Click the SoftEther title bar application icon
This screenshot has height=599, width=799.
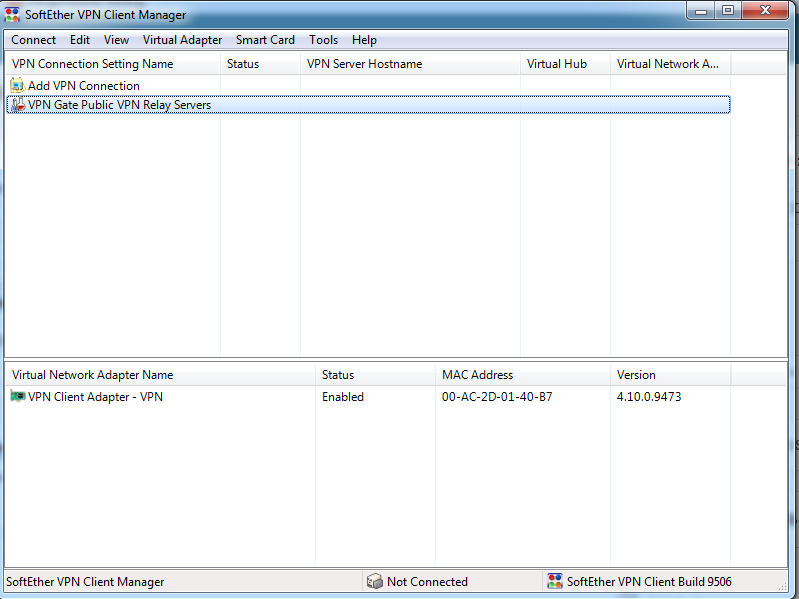(12, 15)
